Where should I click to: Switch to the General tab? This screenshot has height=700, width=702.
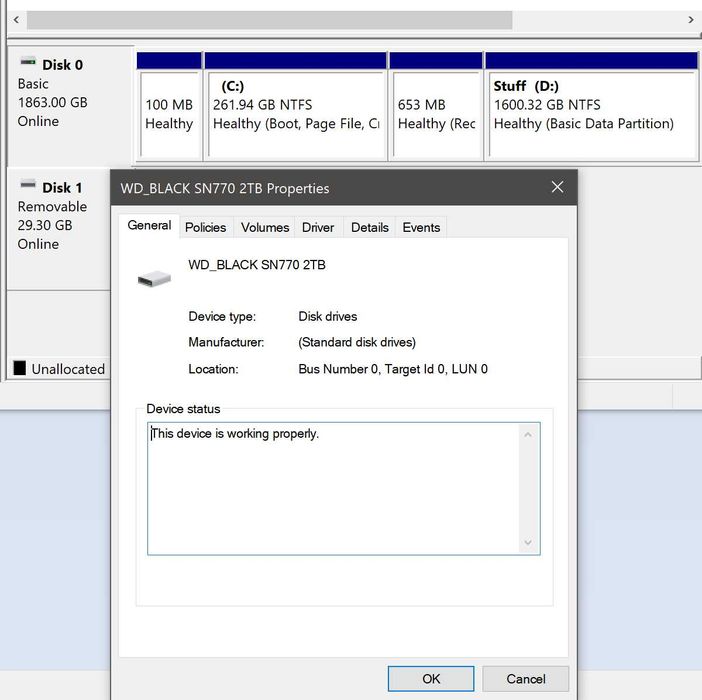click(x=149, y=225)
